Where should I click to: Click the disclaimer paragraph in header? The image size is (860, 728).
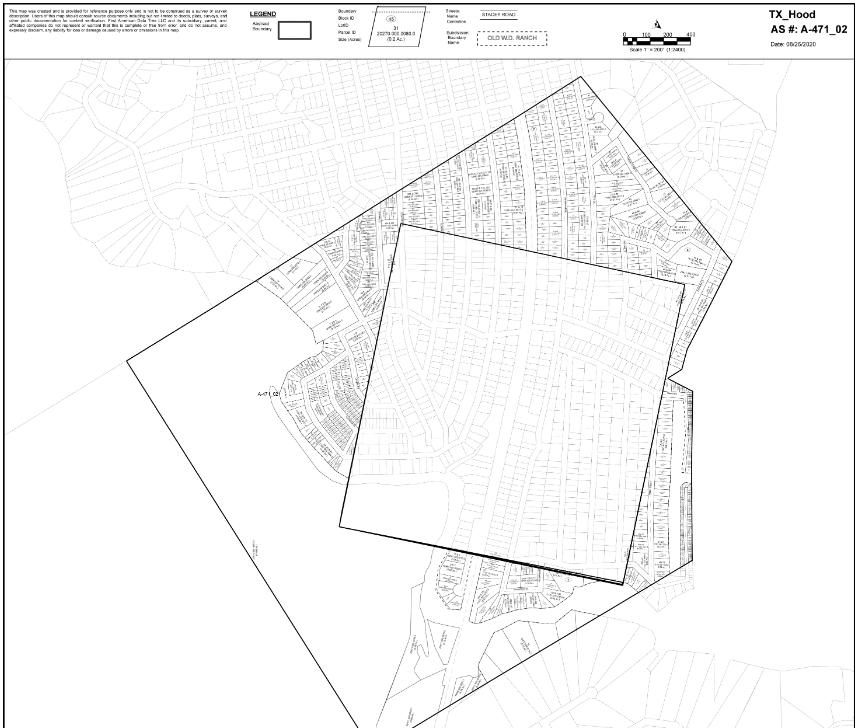(118, 21)
